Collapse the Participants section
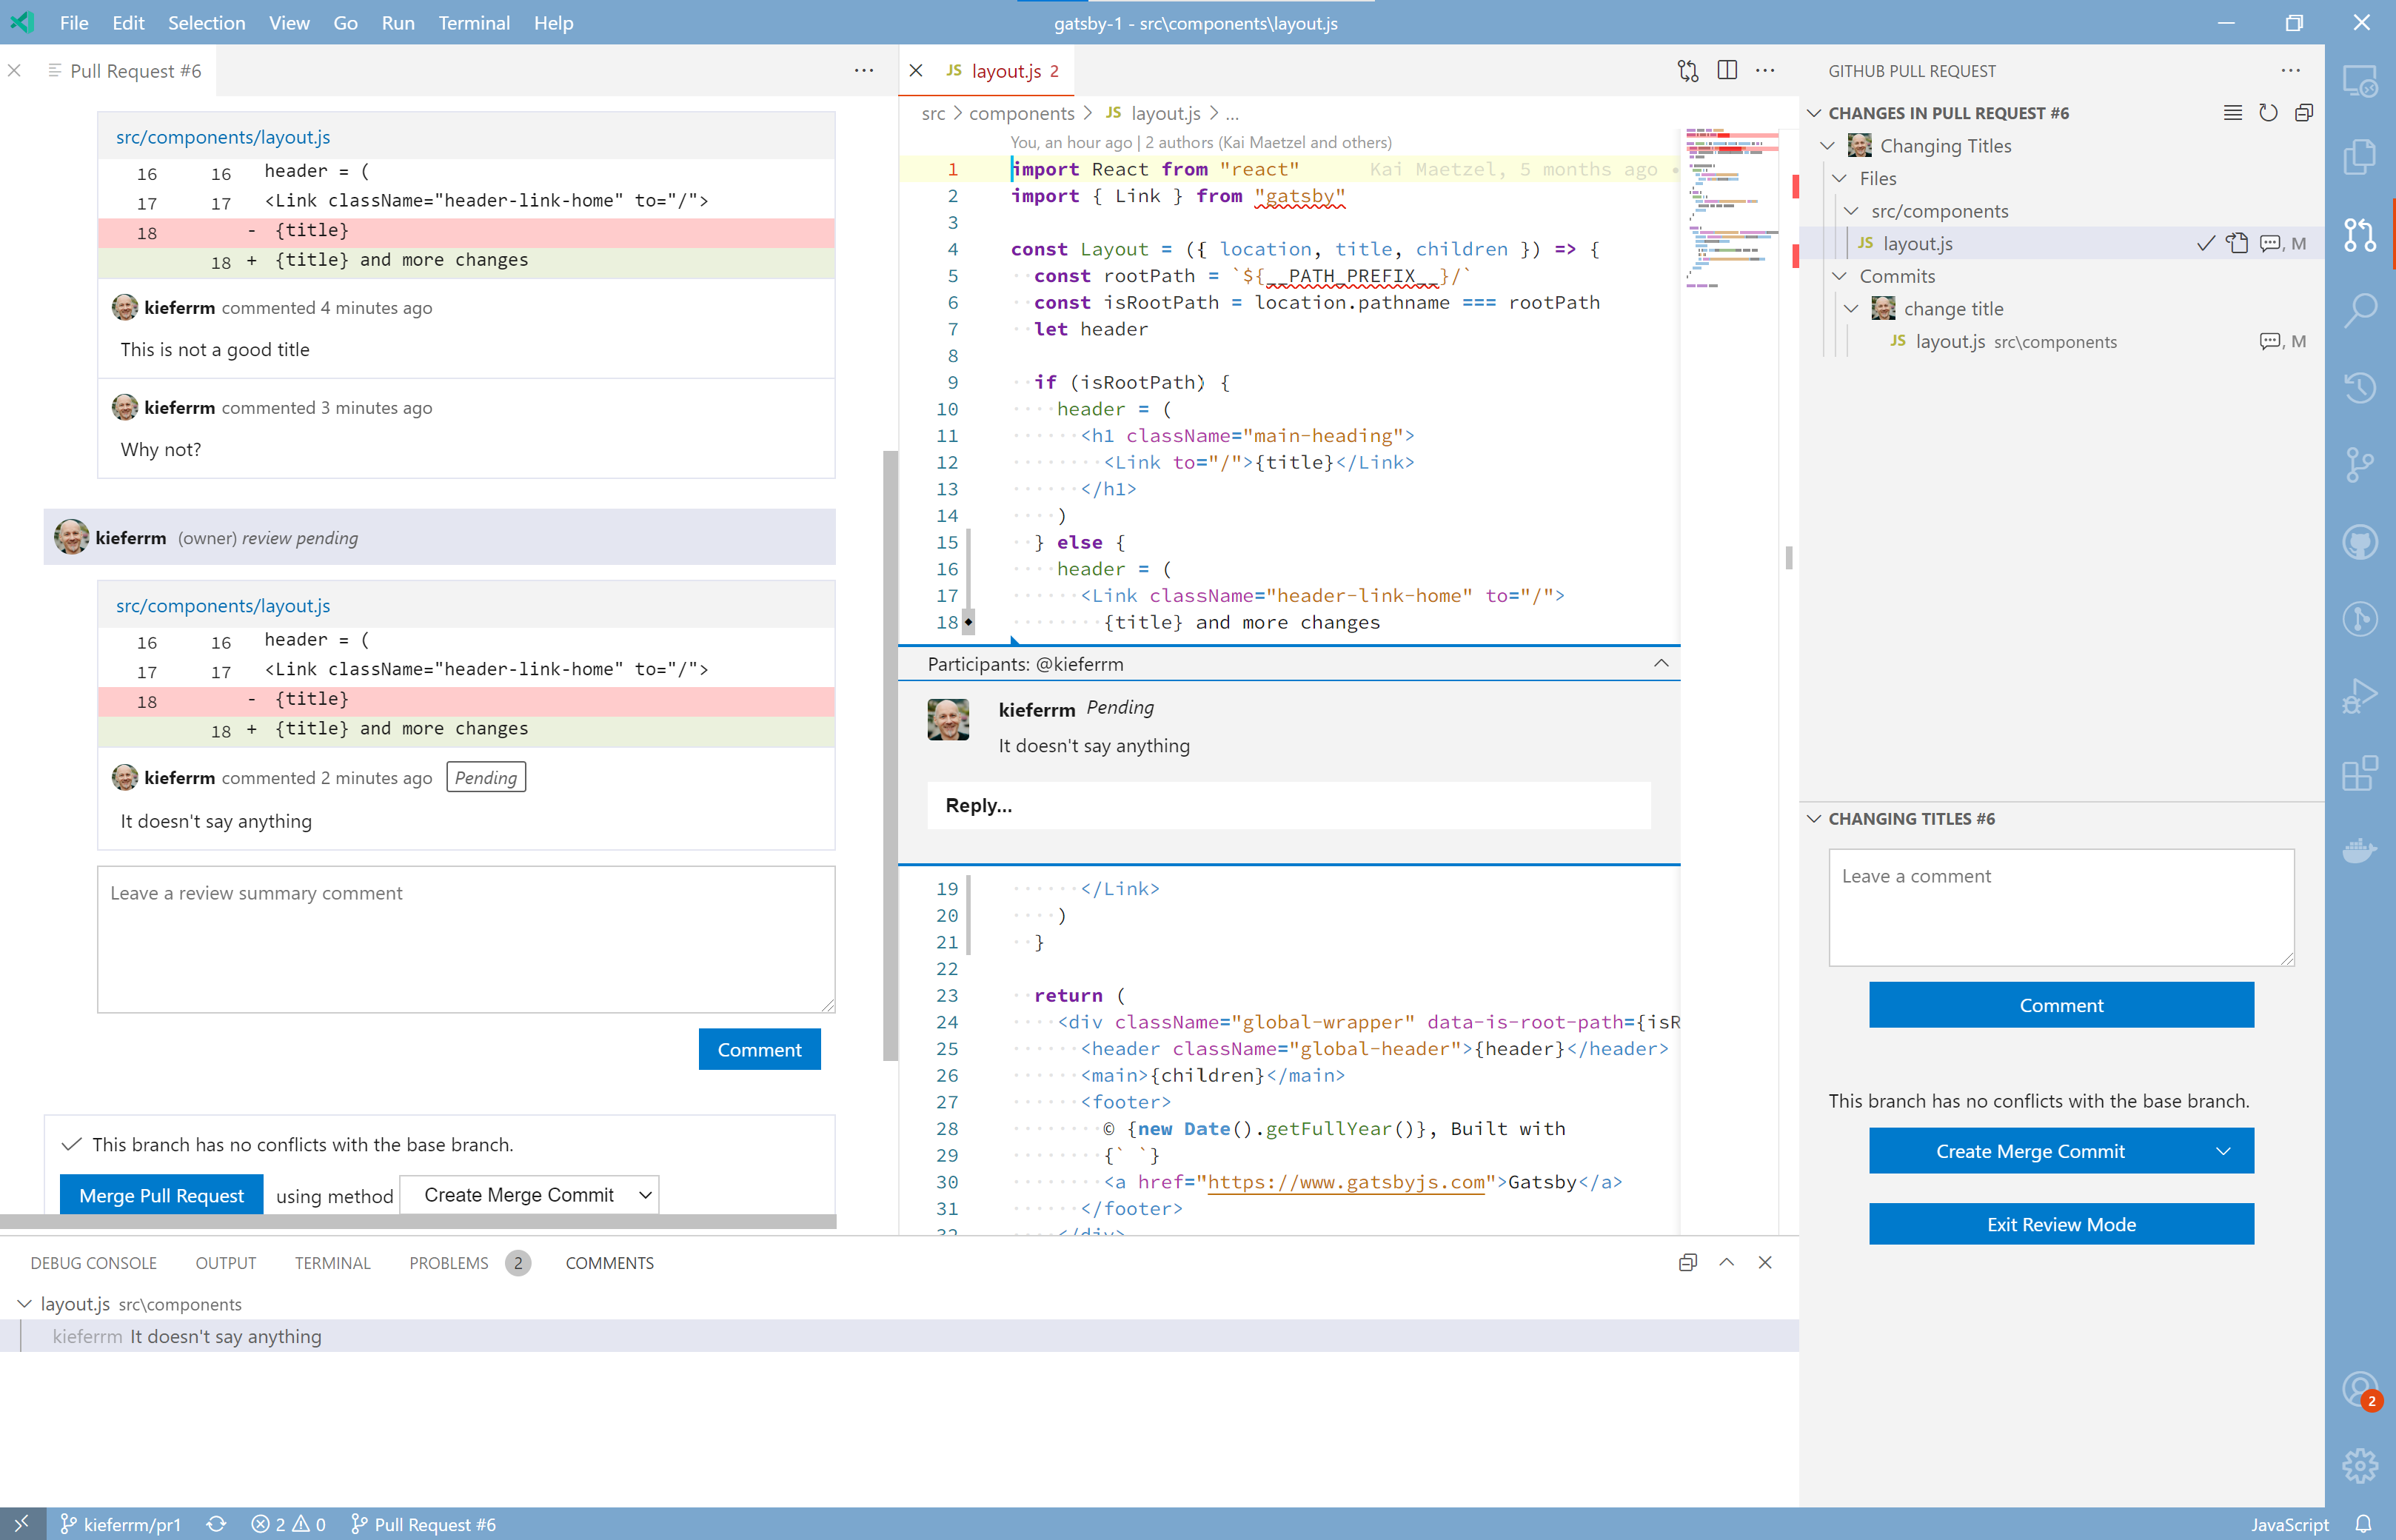The height and width of the screenshot is (1540, 2396). pyautogui.click(x=1662, y=663)
